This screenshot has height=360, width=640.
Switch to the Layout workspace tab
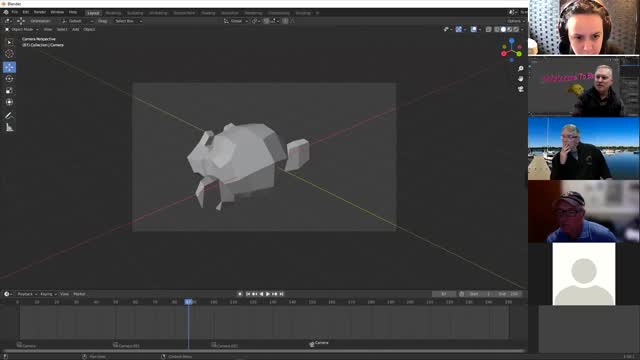pos(93,13)
